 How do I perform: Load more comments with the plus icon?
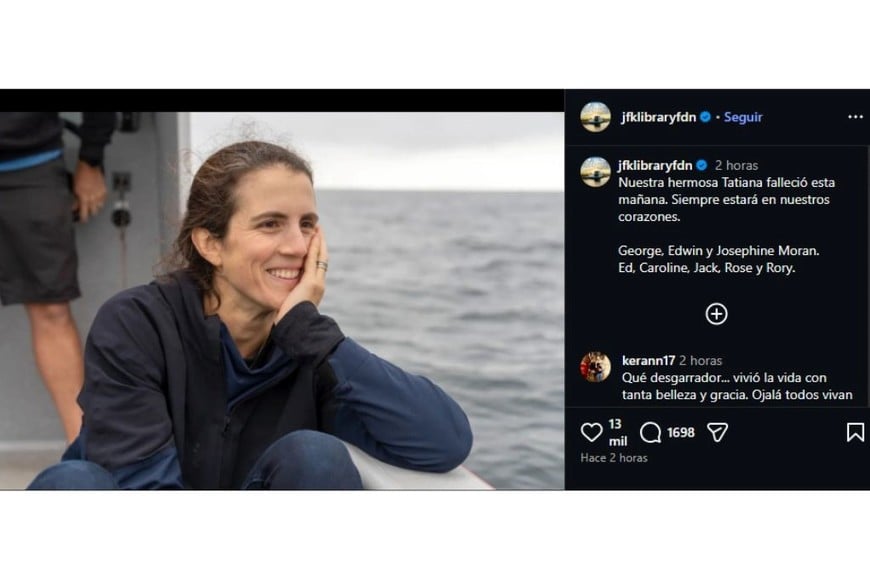716,314
